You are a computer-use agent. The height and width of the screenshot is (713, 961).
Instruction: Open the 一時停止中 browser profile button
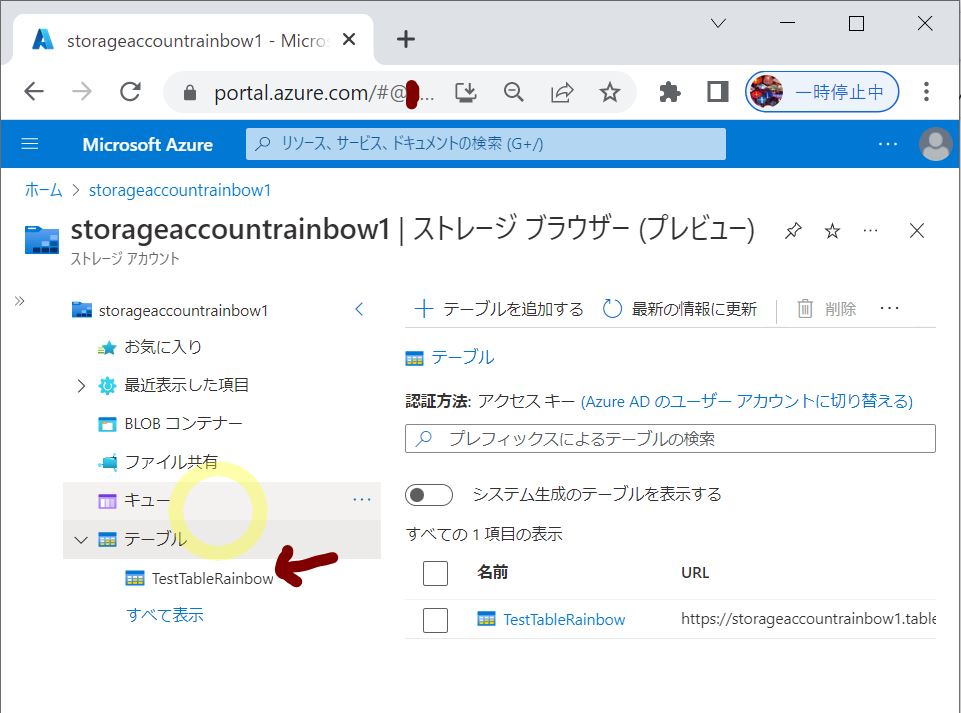click(x=822, y=92)
